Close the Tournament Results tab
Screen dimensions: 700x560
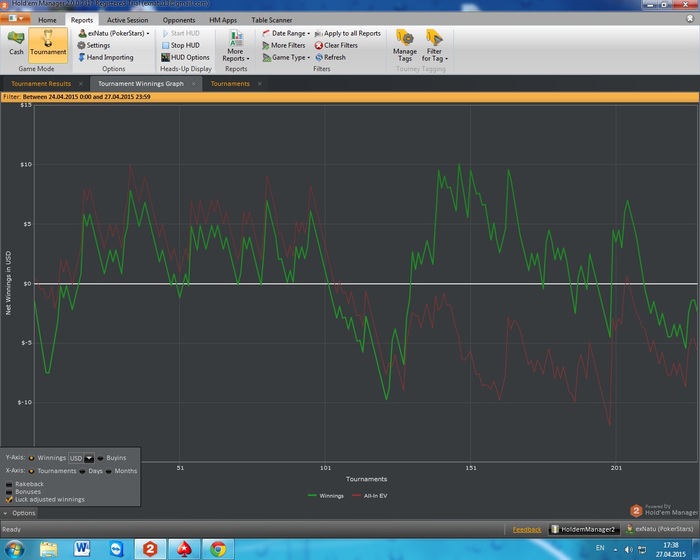click(x=81, y=84)
